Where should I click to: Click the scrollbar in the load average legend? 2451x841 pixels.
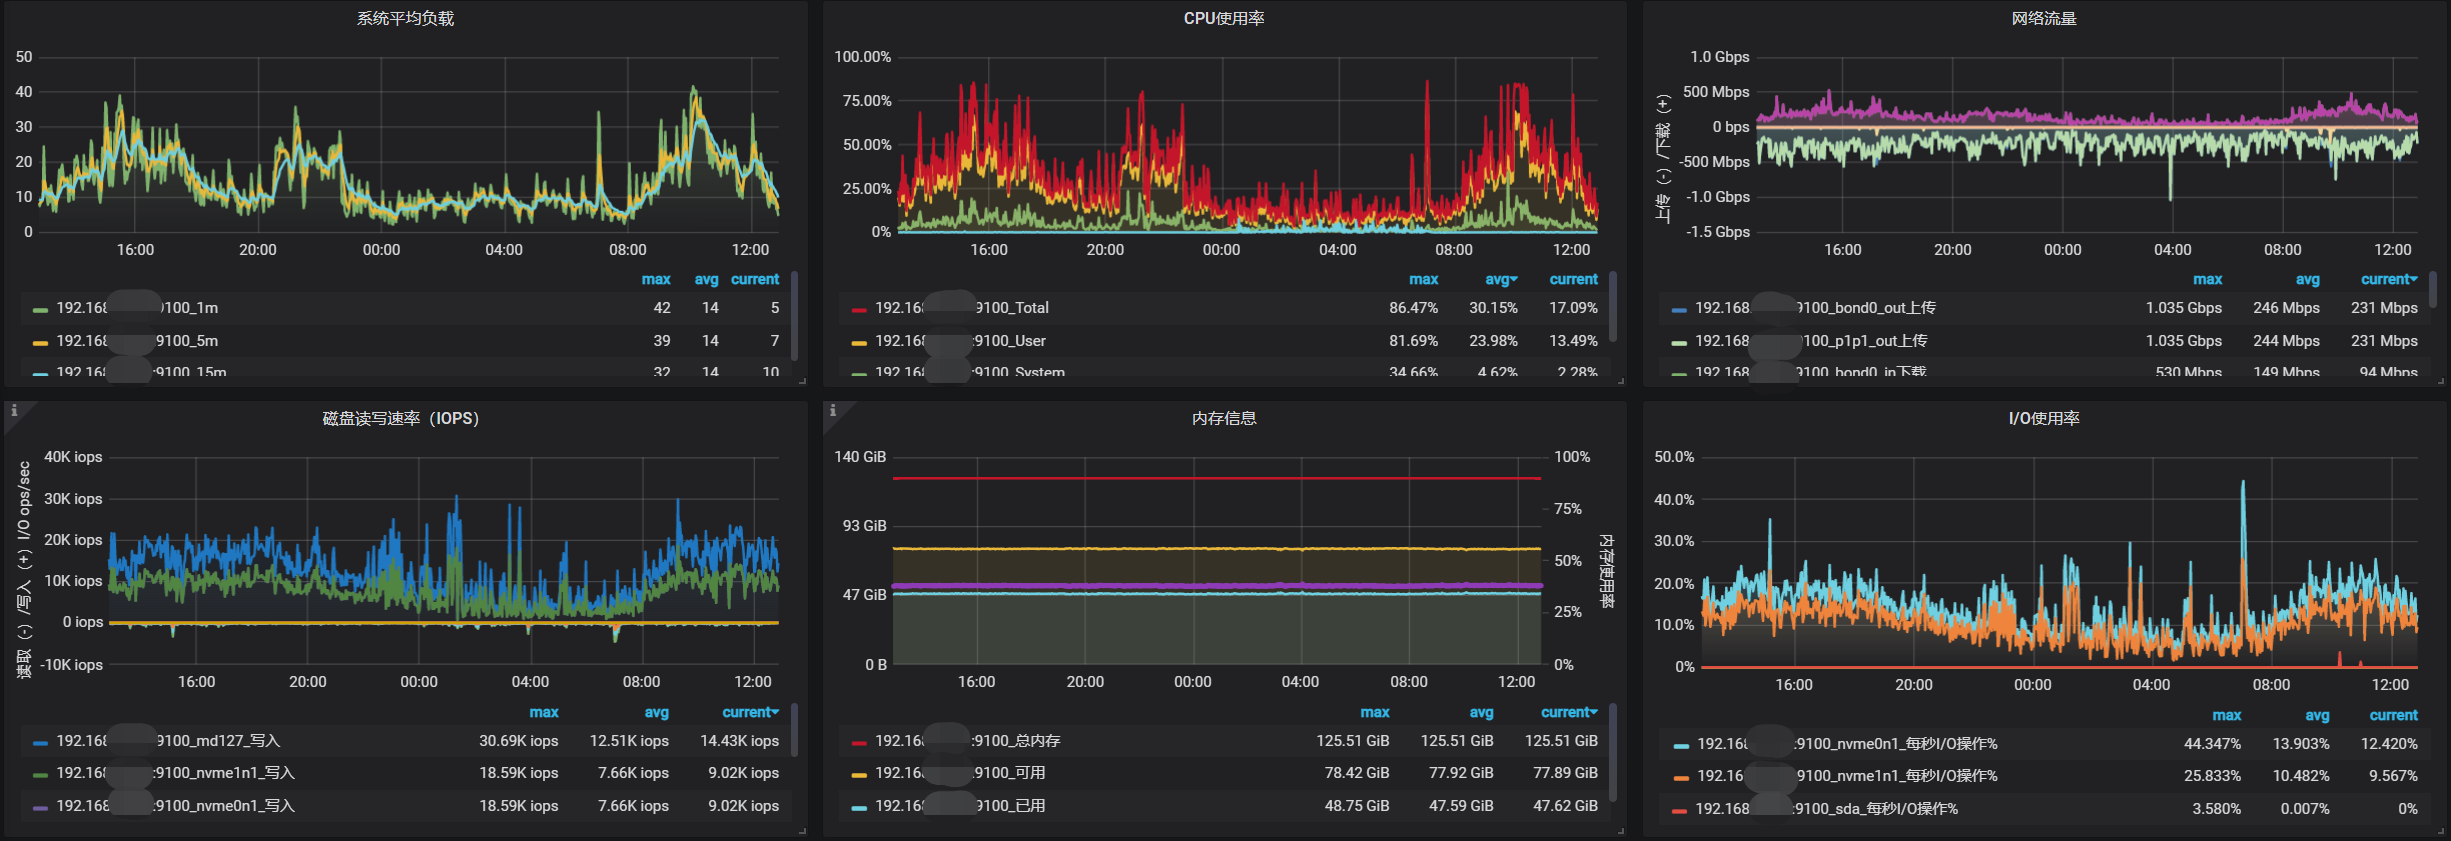pyautogui.click(x=794, y=315)
